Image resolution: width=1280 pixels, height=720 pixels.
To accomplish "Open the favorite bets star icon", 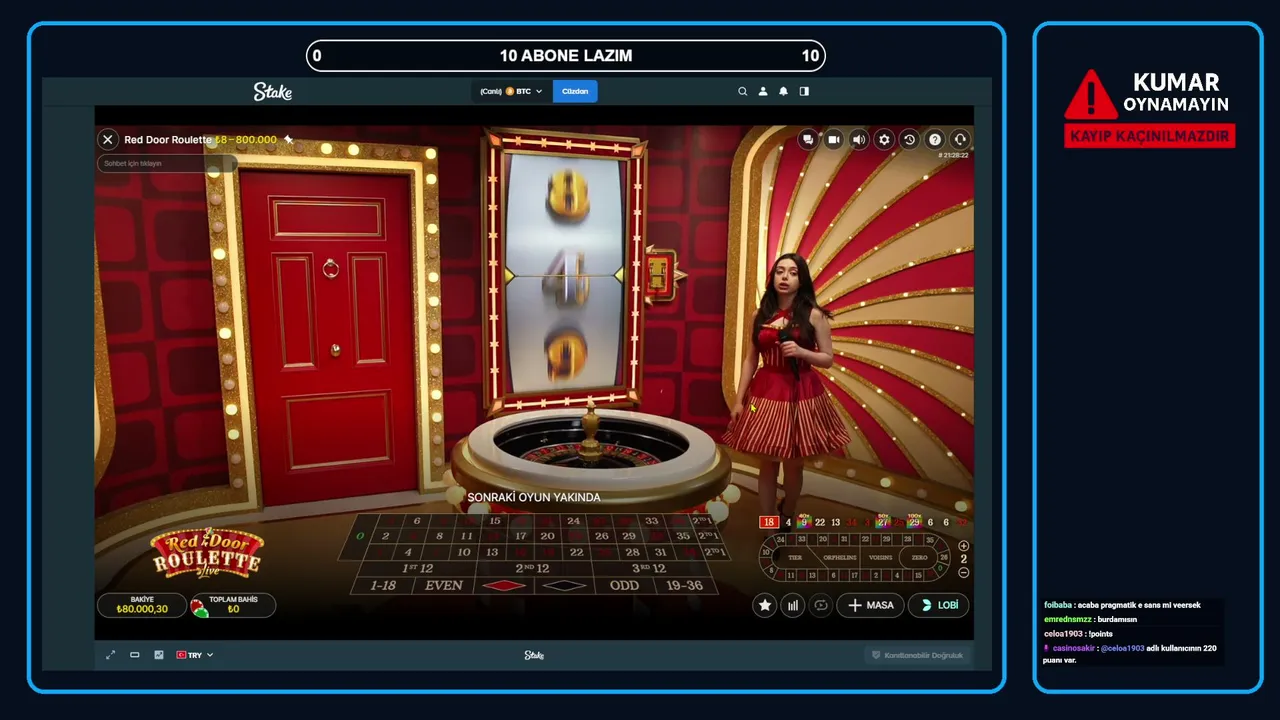I will pos(765,605).
